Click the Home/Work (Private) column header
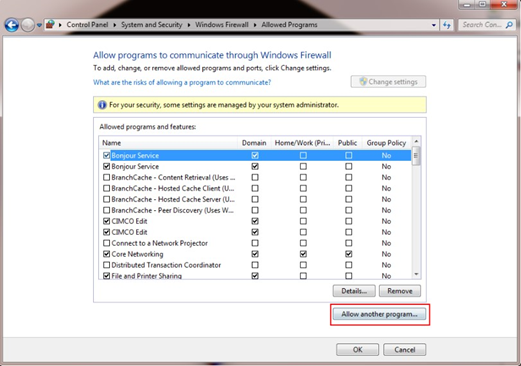Image resolution: width=521 pixels, height=366 pixels. (x=302, y=143)
